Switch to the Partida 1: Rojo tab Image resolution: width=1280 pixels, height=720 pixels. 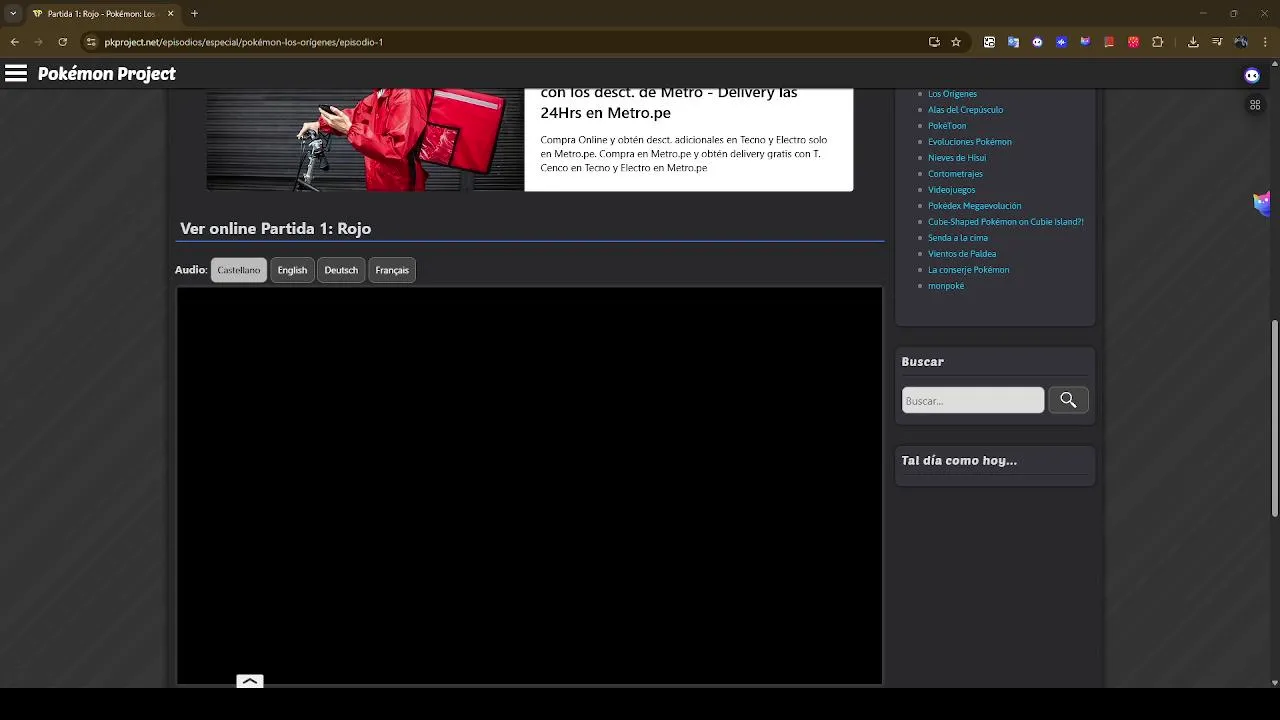(x=100, y=14)
